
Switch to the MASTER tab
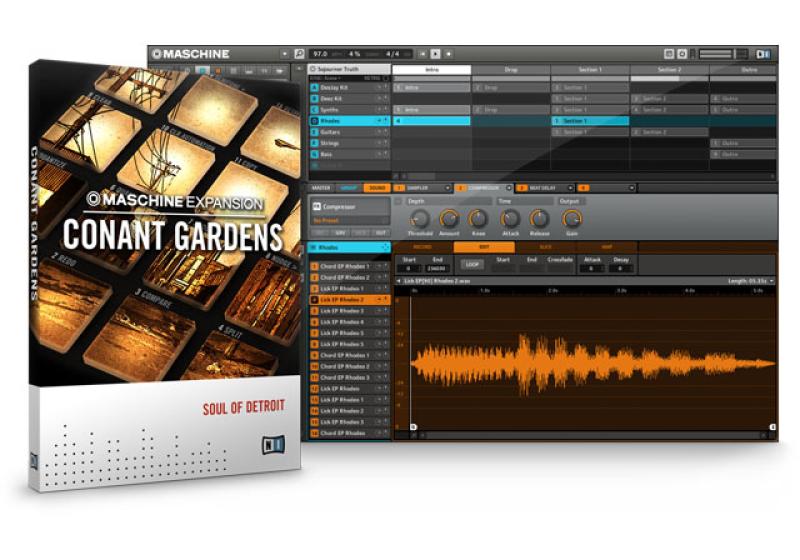point(321,188)
